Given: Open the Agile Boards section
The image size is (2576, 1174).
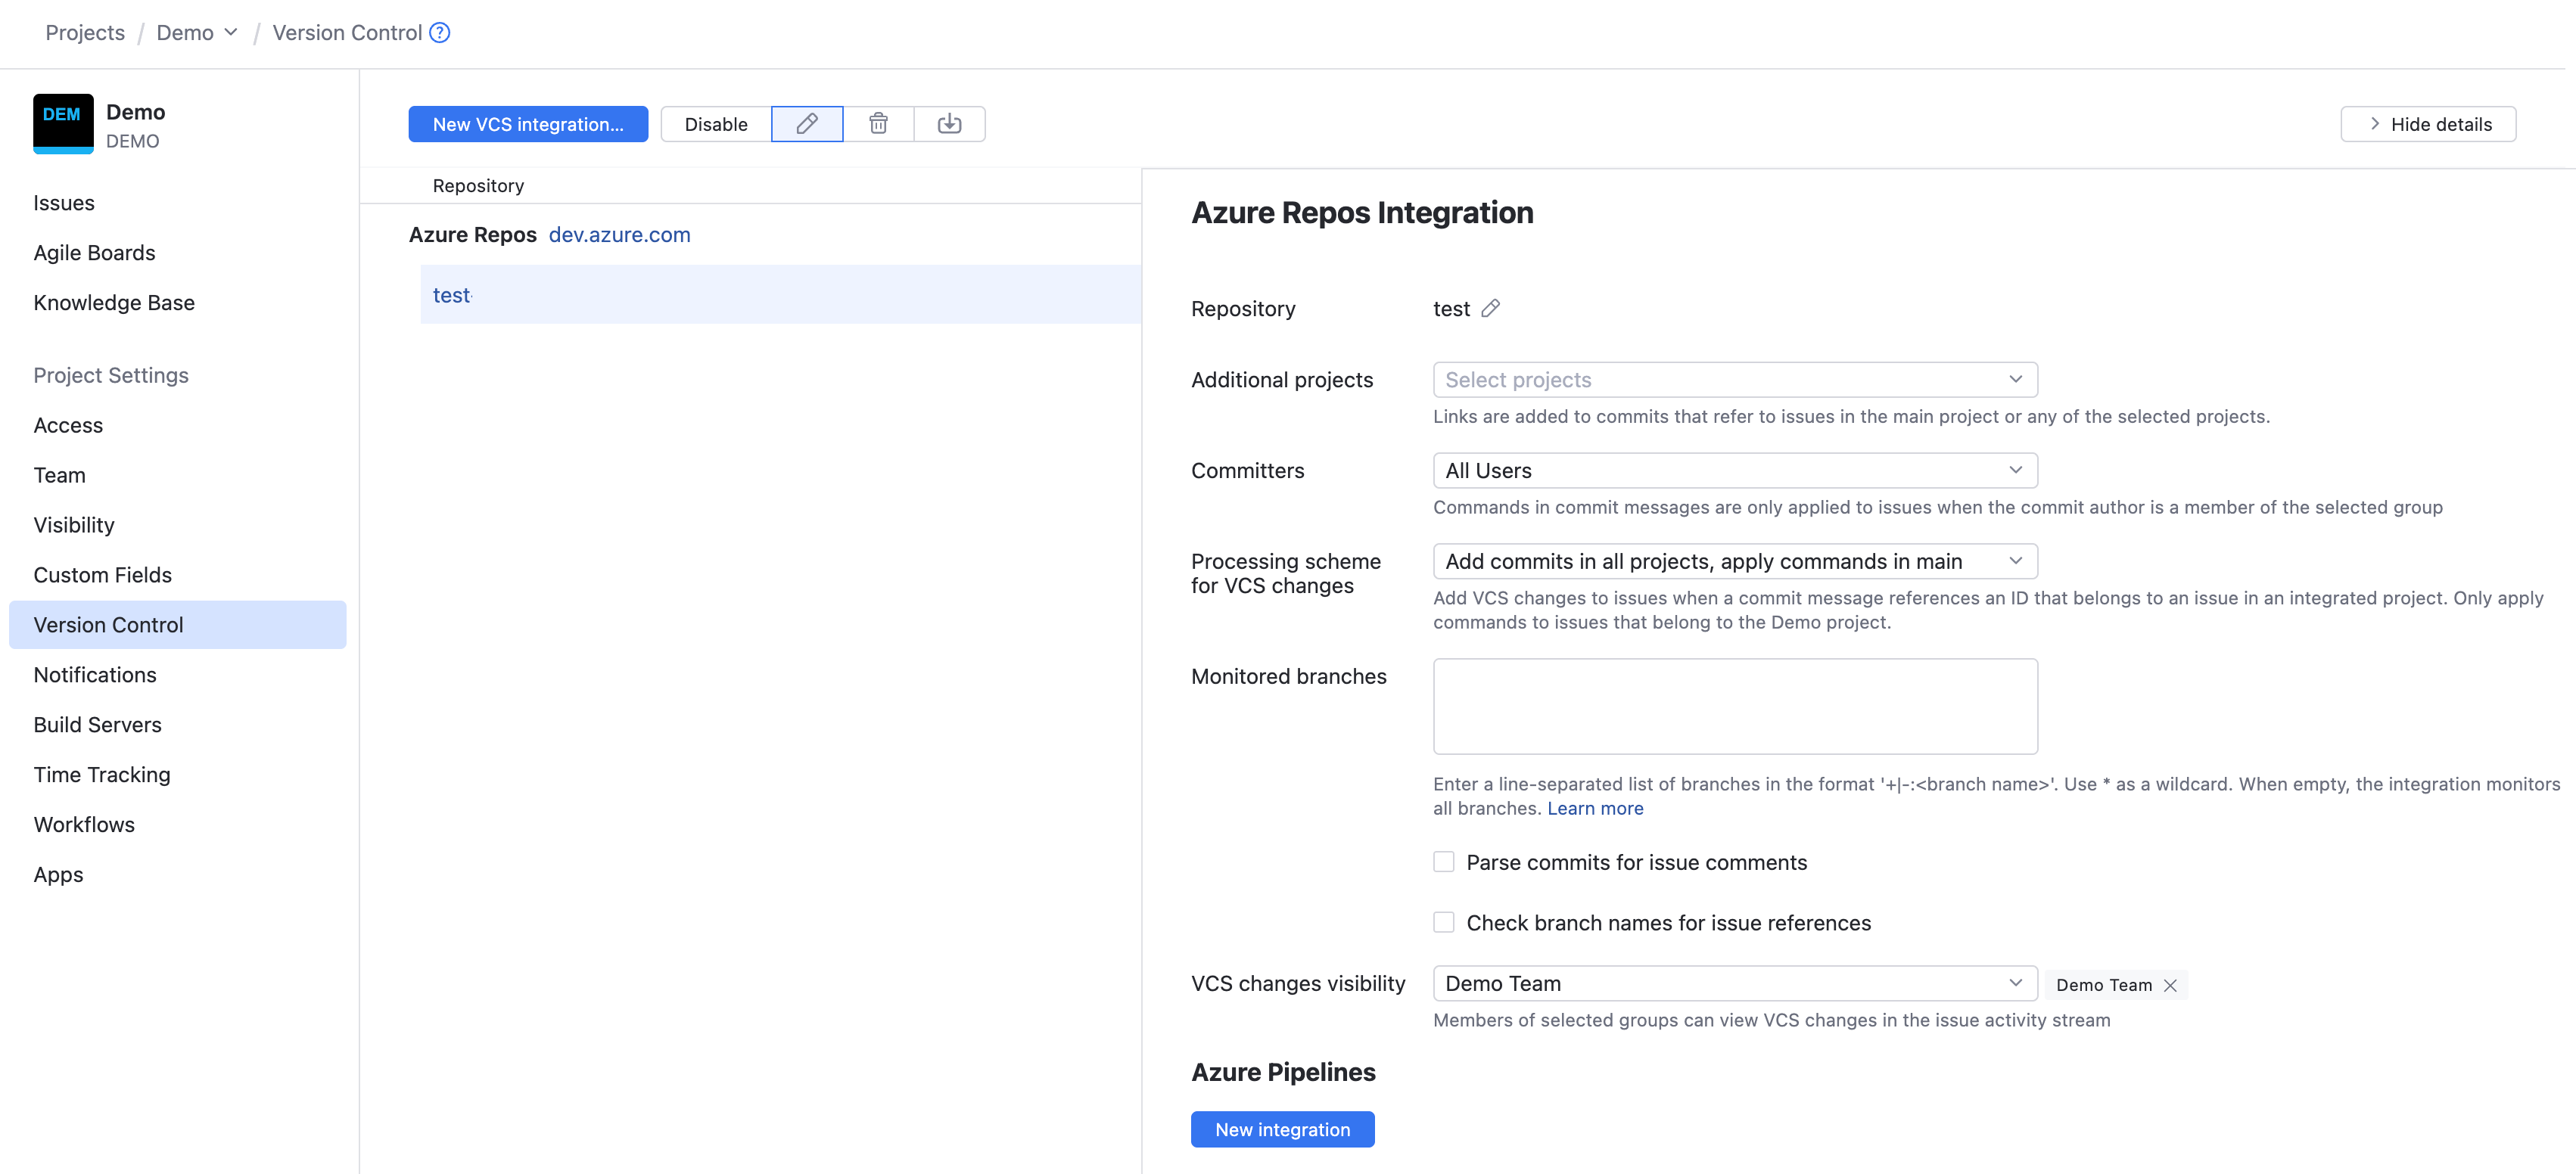Looking at the screenshot, I should coord(95,252).
